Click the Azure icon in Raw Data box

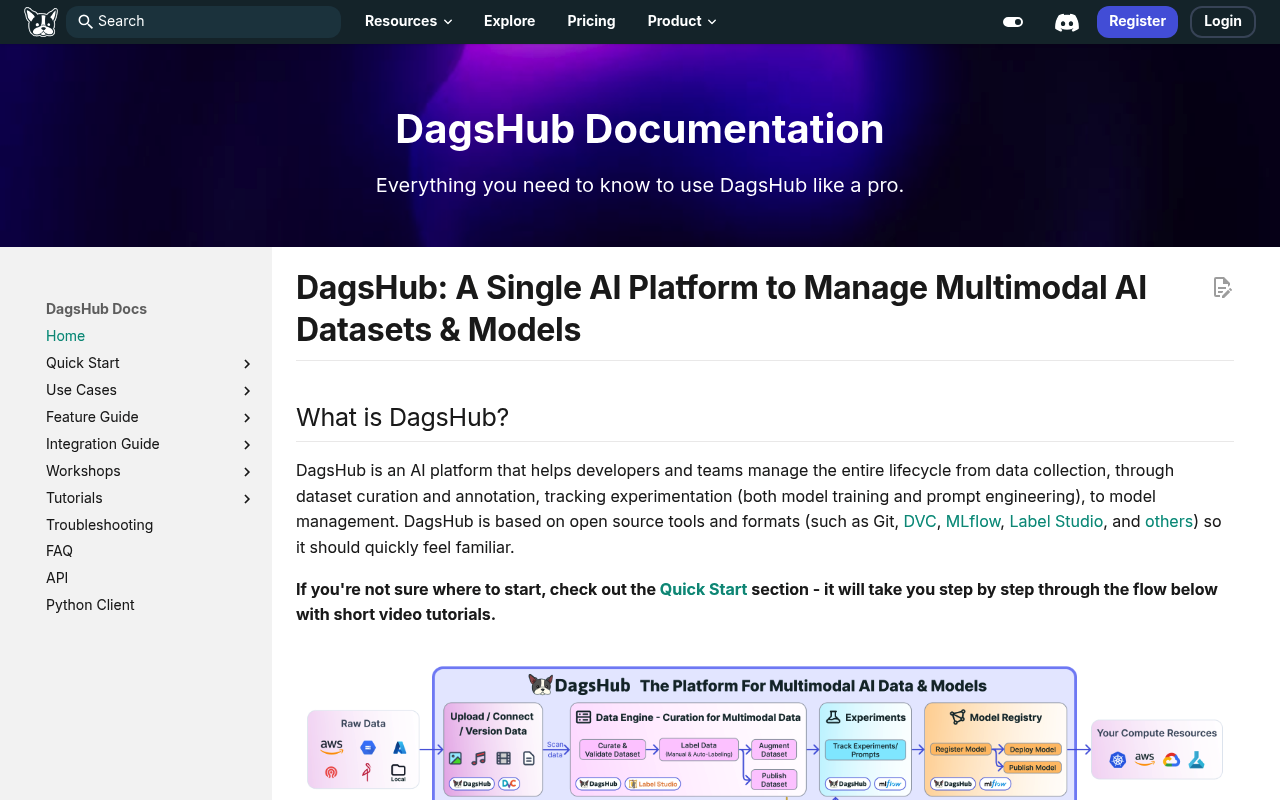click(x=400, y=747)
